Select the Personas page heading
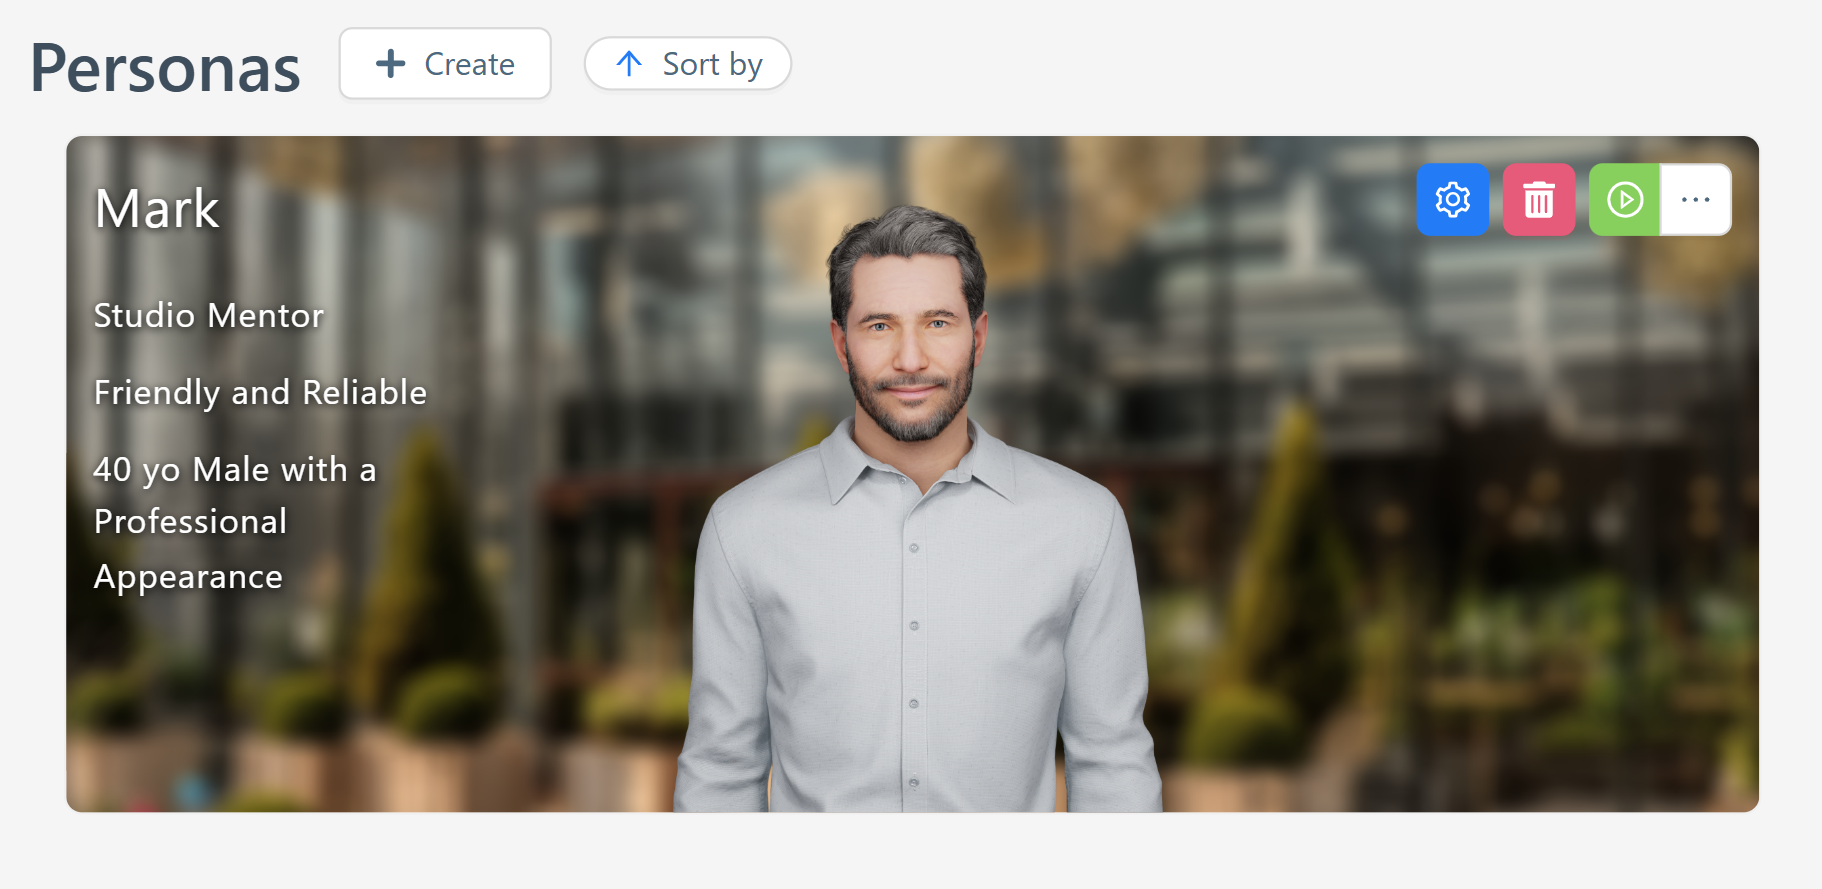The height and width of the screenshot is (889, 1822). pyautogui.click(x=165, y=68)
